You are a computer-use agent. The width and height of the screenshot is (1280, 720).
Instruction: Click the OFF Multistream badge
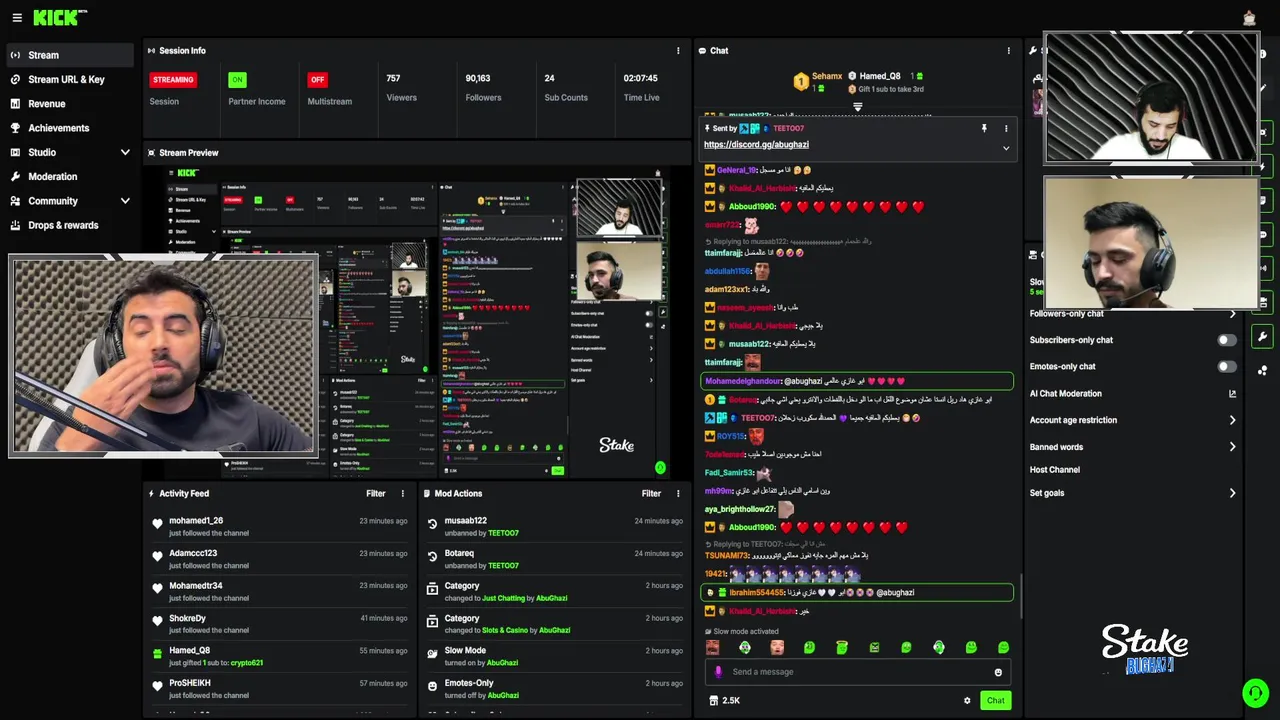point(317,80)
